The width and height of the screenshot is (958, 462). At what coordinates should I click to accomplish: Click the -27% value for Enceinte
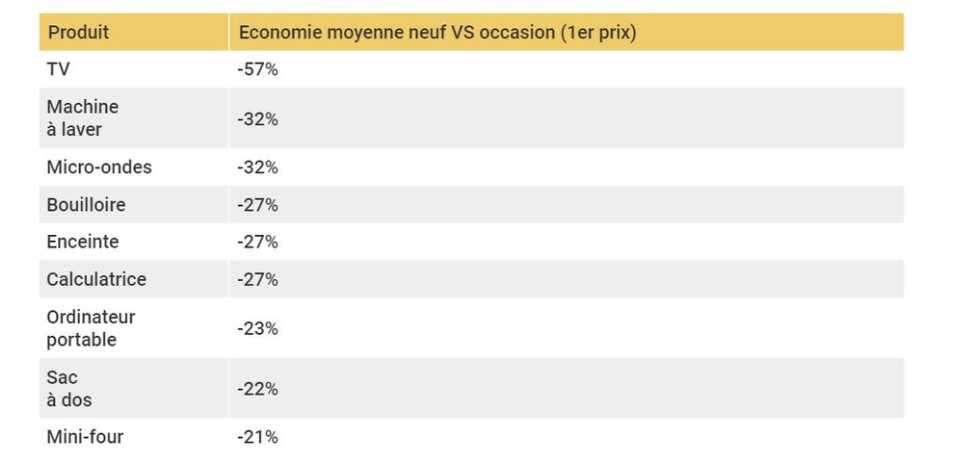(257, 242)
